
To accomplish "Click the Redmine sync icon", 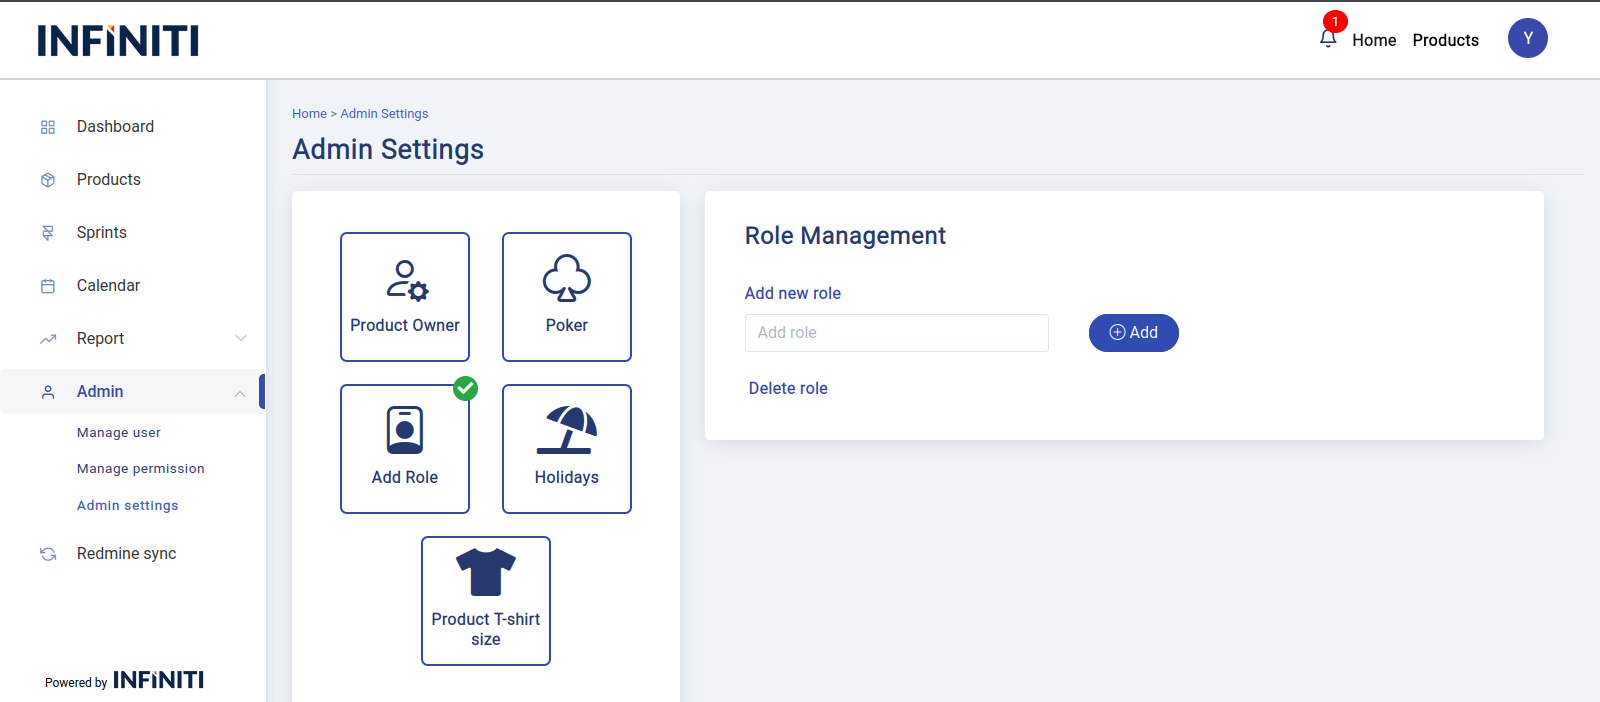I will (48, 554).
